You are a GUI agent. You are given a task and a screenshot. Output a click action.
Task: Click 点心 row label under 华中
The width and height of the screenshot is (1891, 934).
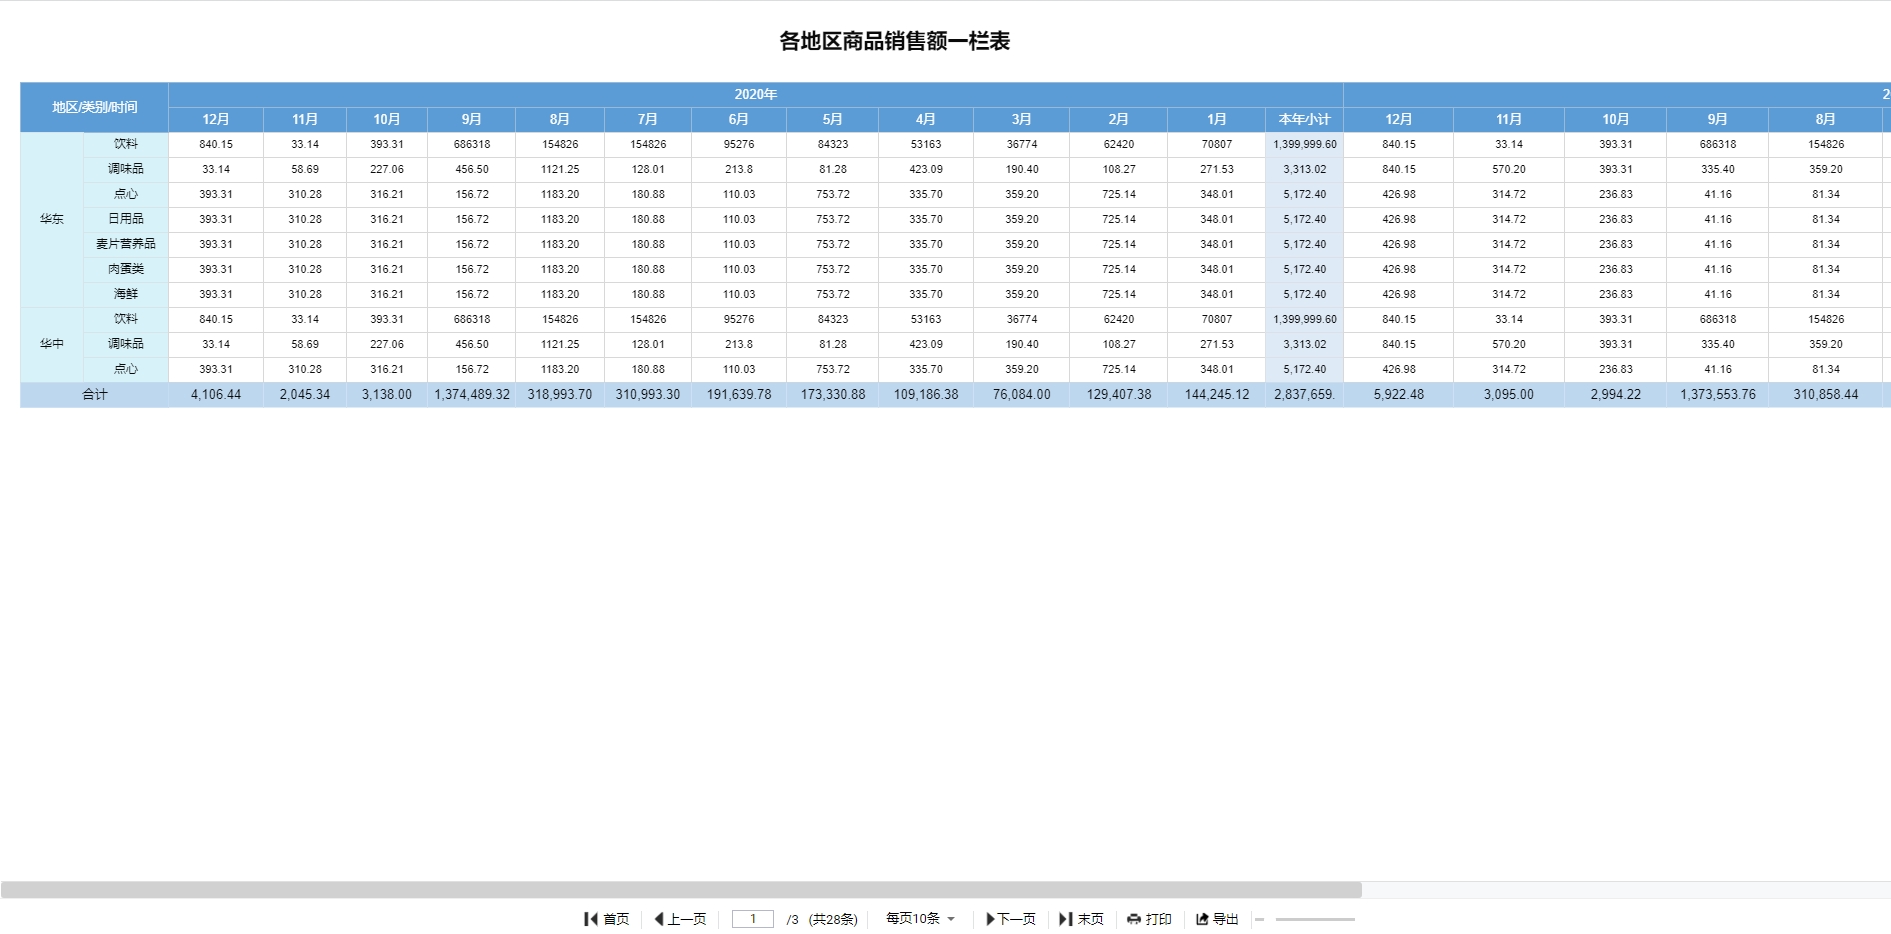[x=126, y=369]
